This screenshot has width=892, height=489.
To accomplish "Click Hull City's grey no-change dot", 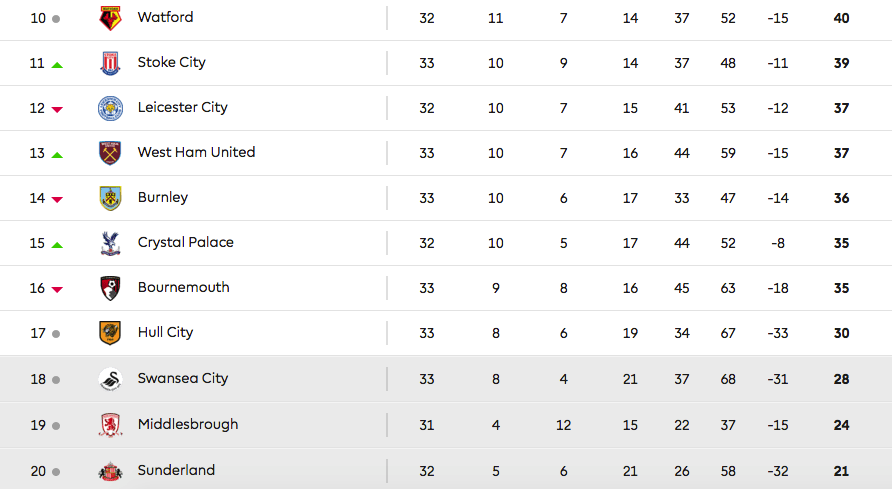I will 56,334.
